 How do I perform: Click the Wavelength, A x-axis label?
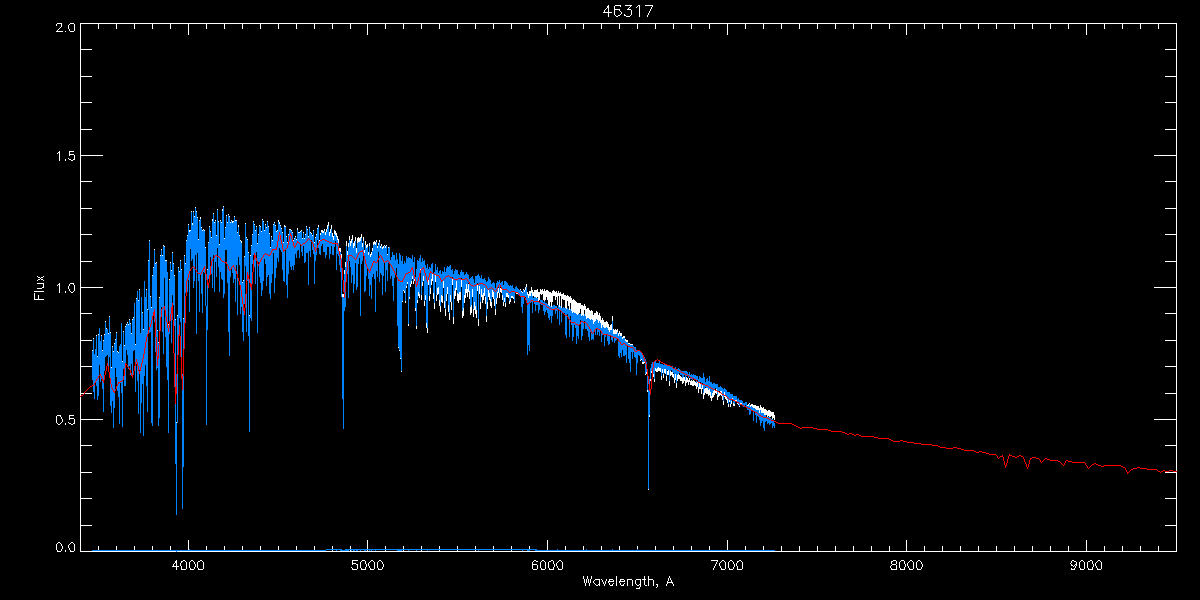point(627,582)
